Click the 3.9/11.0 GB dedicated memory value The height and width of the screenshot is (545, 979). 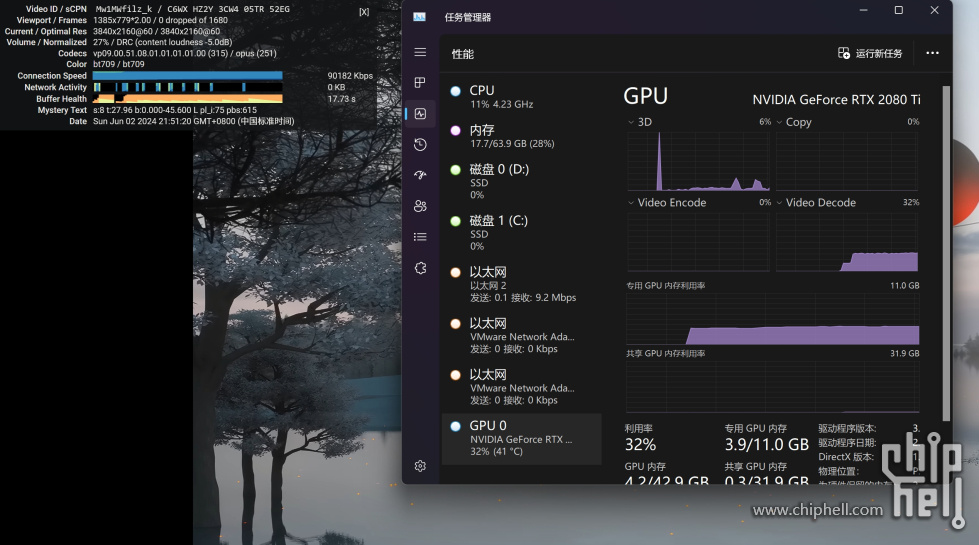pyautogui.click(x=767, y=444)
